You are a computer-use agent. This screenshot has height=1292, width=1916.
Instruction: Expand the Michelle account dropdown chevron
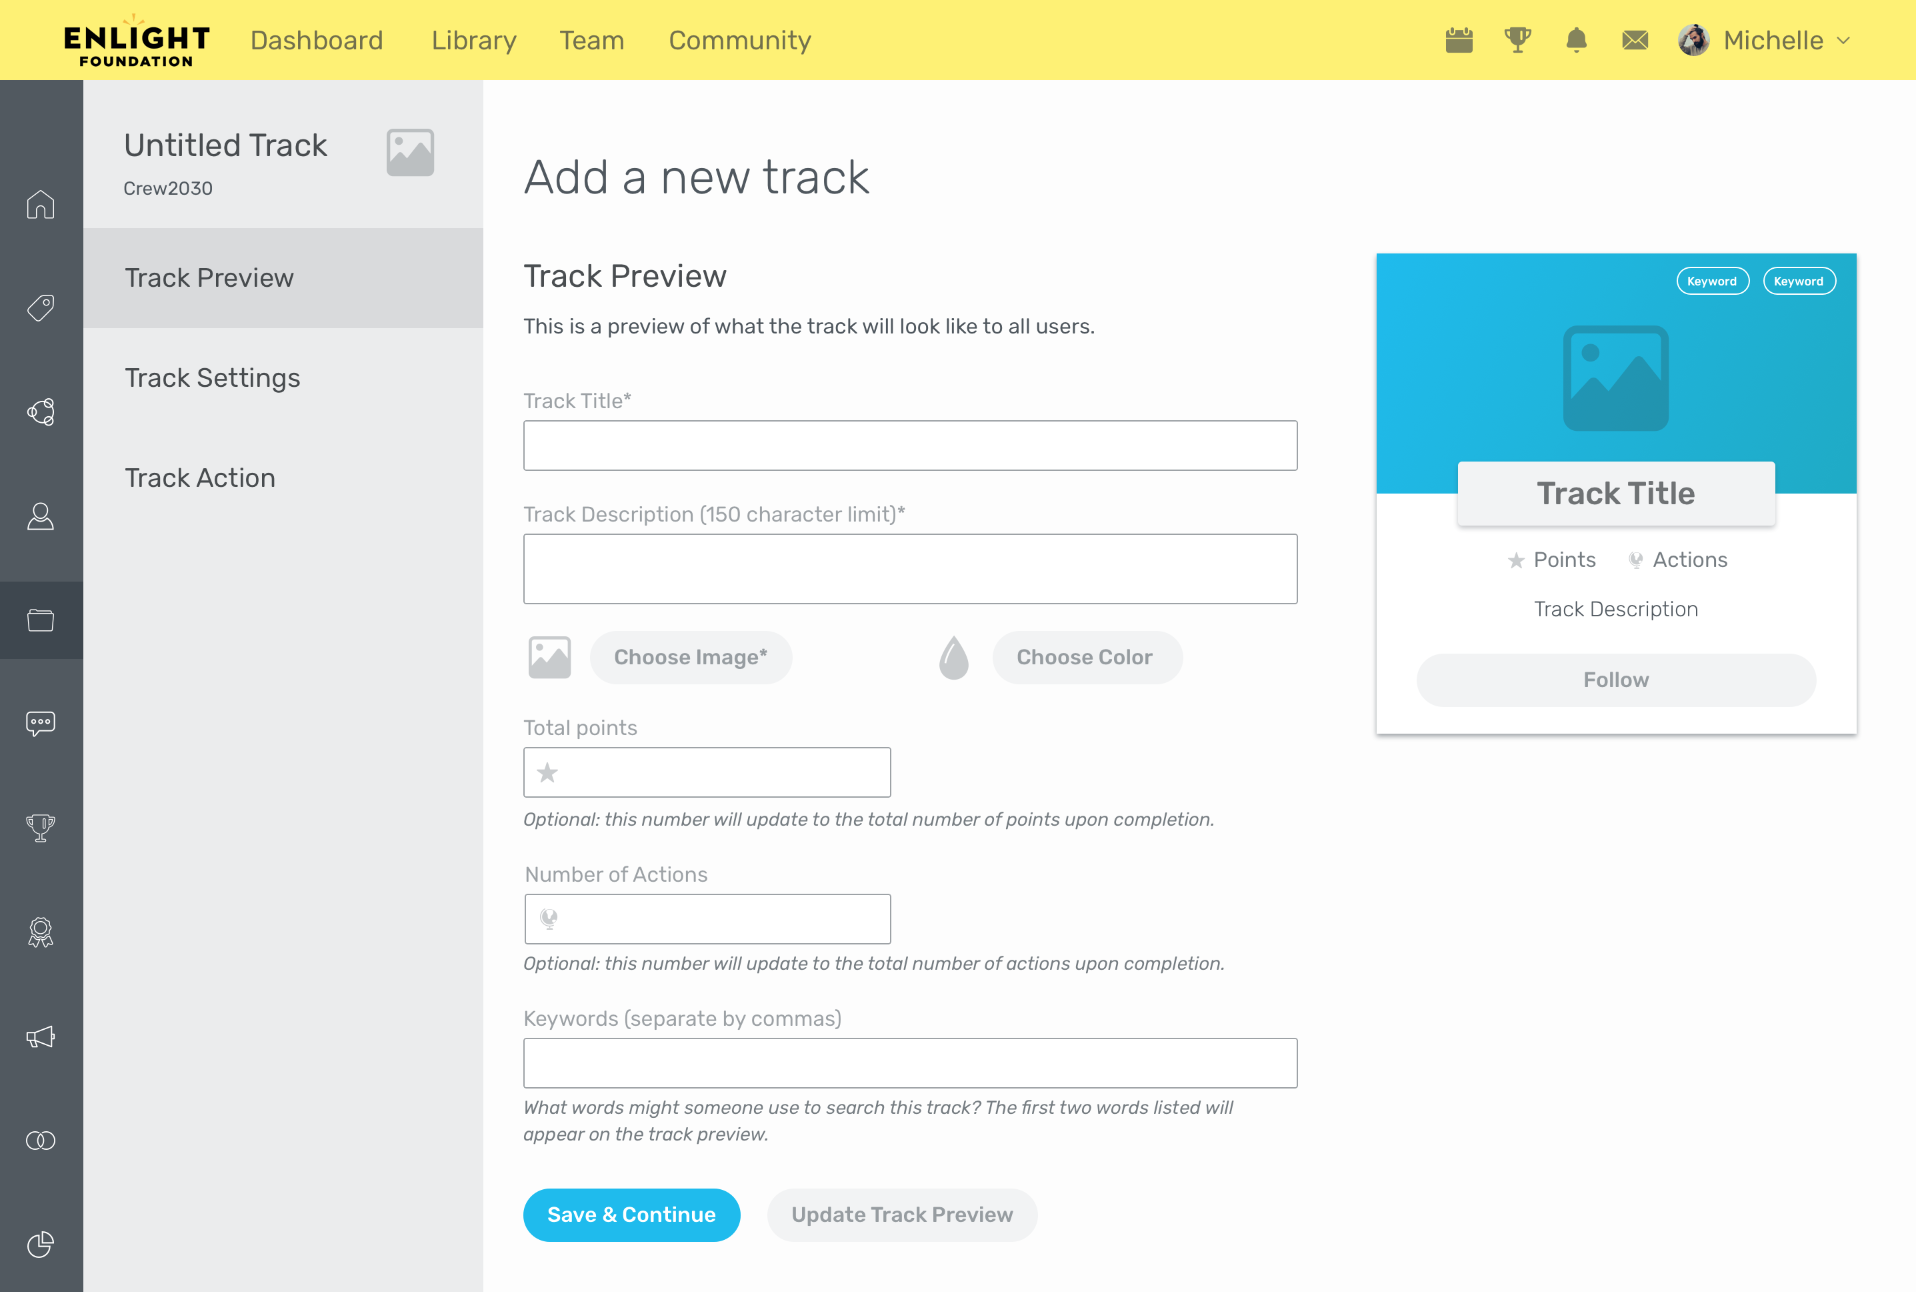pos(1843,41)
